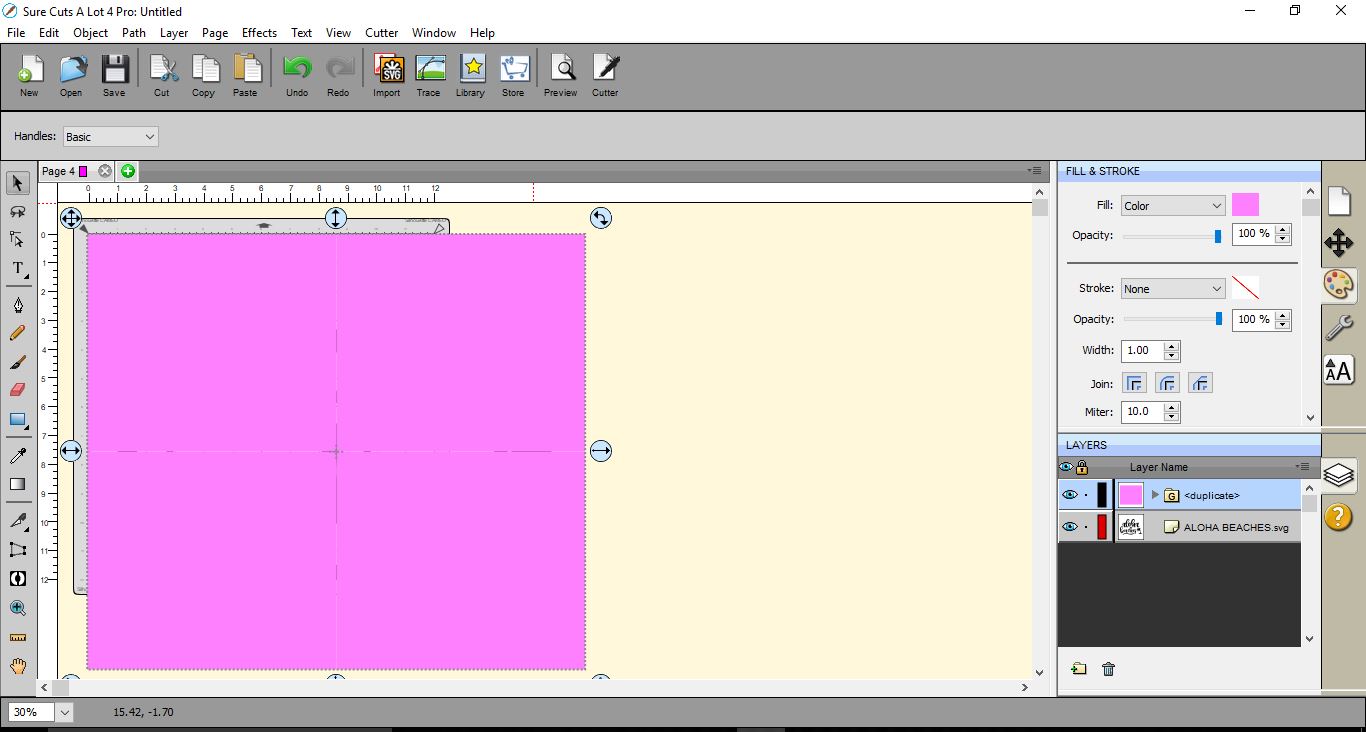Select miter join style button

(x=1134, y=383)
